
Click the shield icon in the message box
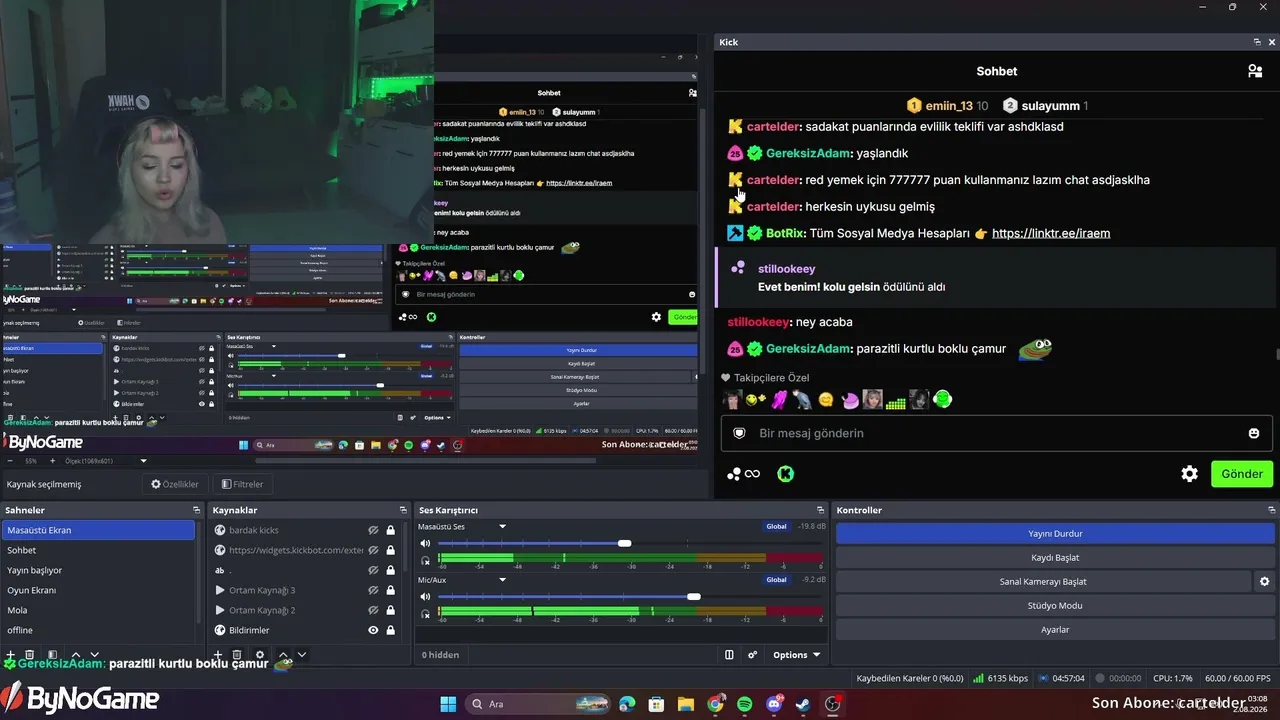pos(740,433)
